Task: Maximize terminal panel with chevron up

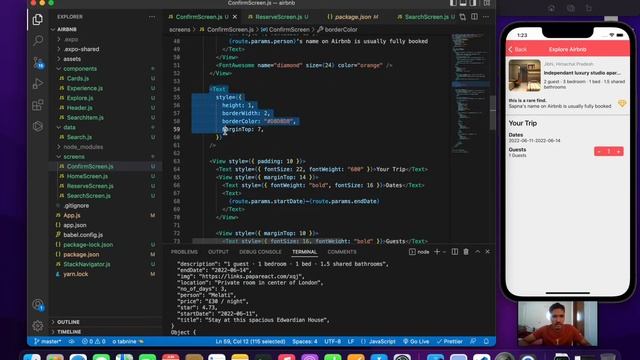Action: point(477,252)
